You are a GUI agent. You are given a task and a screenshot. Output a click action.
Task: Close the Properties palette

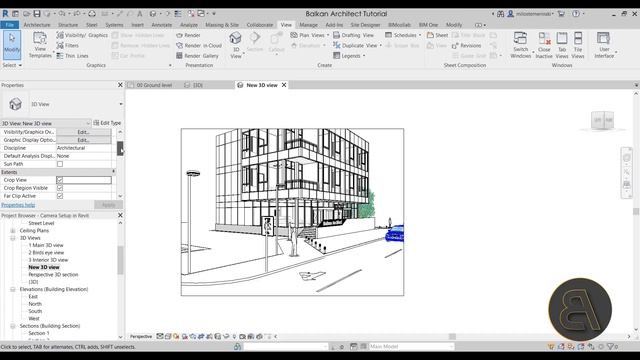coord(120,85)
